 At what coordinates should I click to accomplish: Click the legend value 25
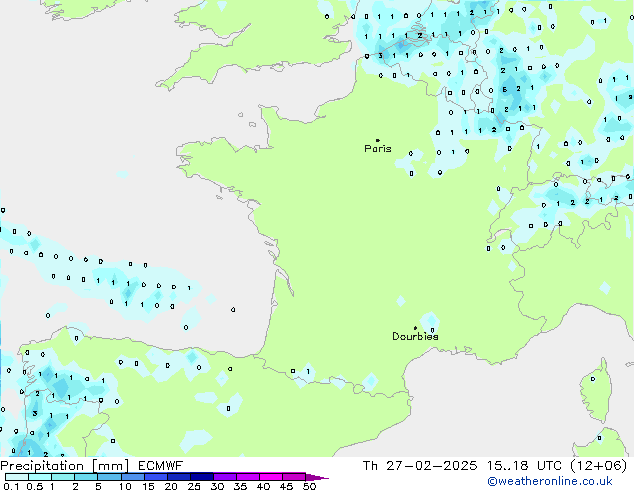point(194,486)
